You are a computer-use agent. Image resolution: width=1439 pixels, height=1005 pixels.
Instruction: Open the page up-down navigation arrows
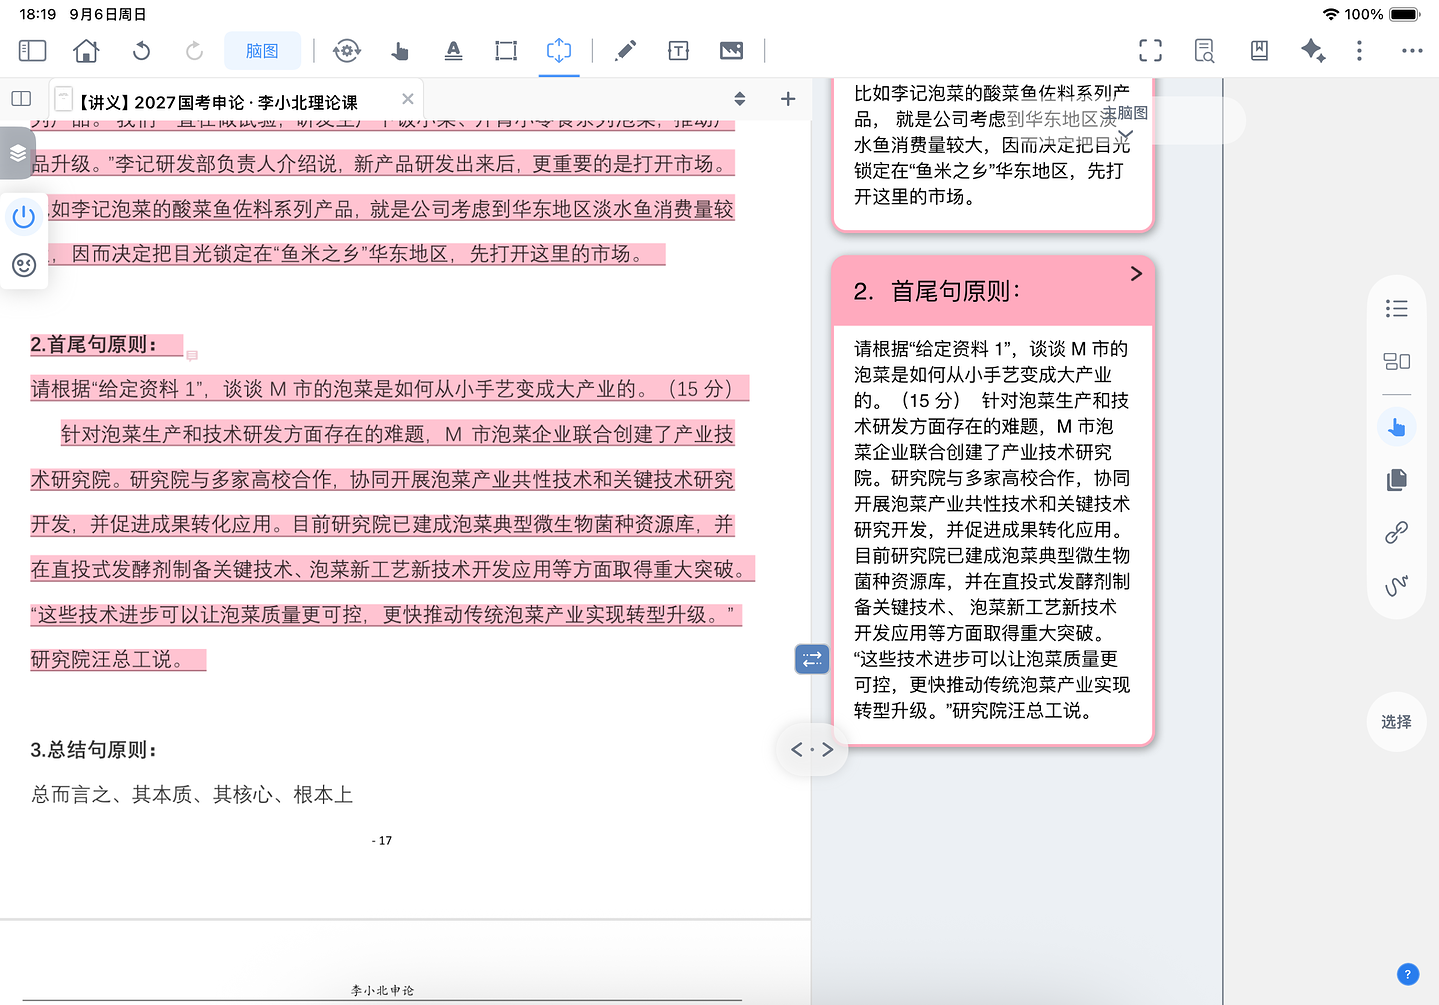[740, 98]
